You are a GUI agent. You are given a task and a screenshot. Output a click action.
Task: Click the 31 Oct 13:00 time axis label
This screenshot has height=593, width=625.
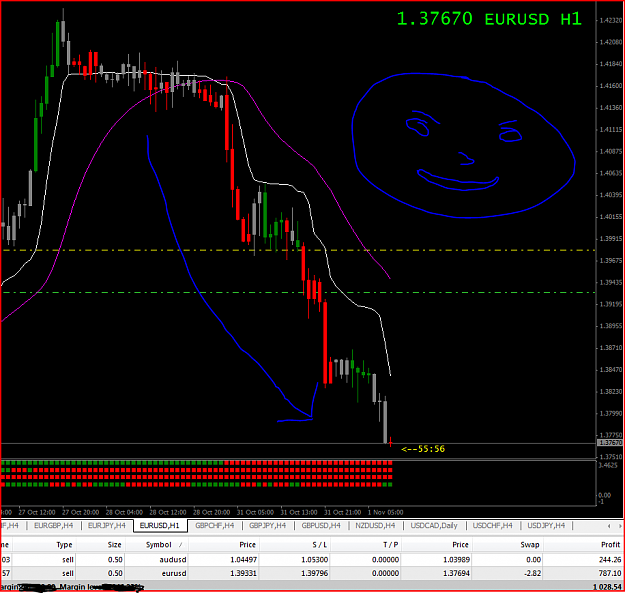299,512
